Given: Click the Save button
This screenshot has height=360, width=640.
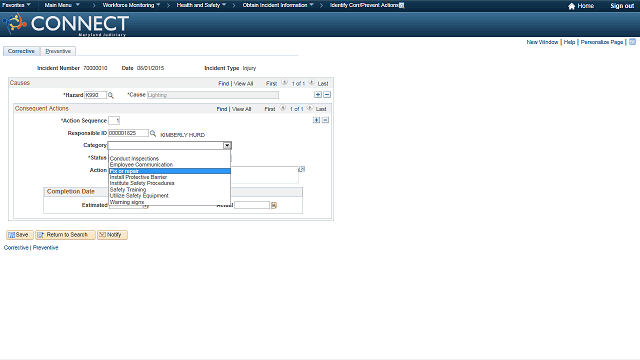Looking at the screenshot, I should click(19, 235).
